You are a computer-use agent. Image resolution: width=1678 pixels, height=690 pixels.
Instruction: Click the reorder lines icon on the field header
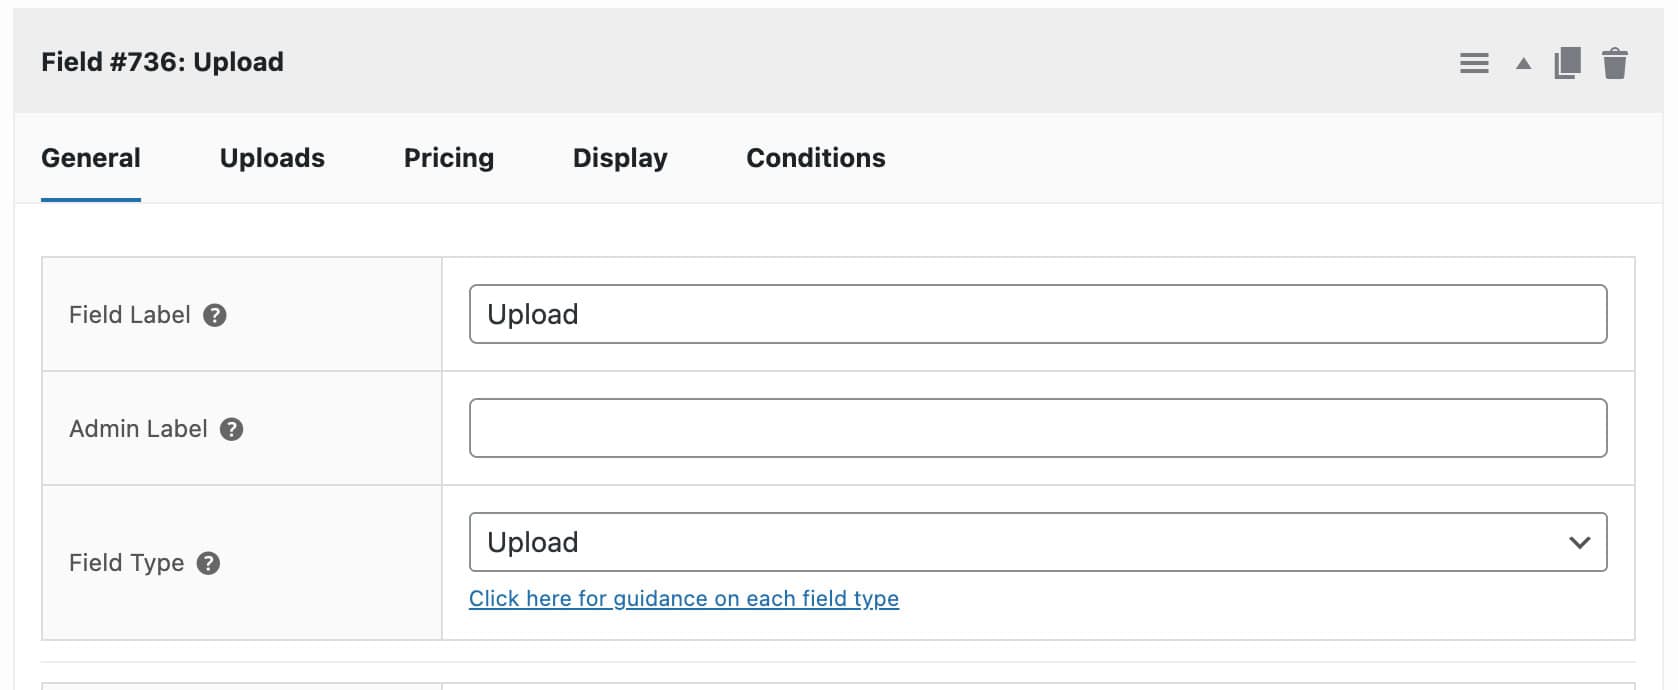tap(1473, 62)
